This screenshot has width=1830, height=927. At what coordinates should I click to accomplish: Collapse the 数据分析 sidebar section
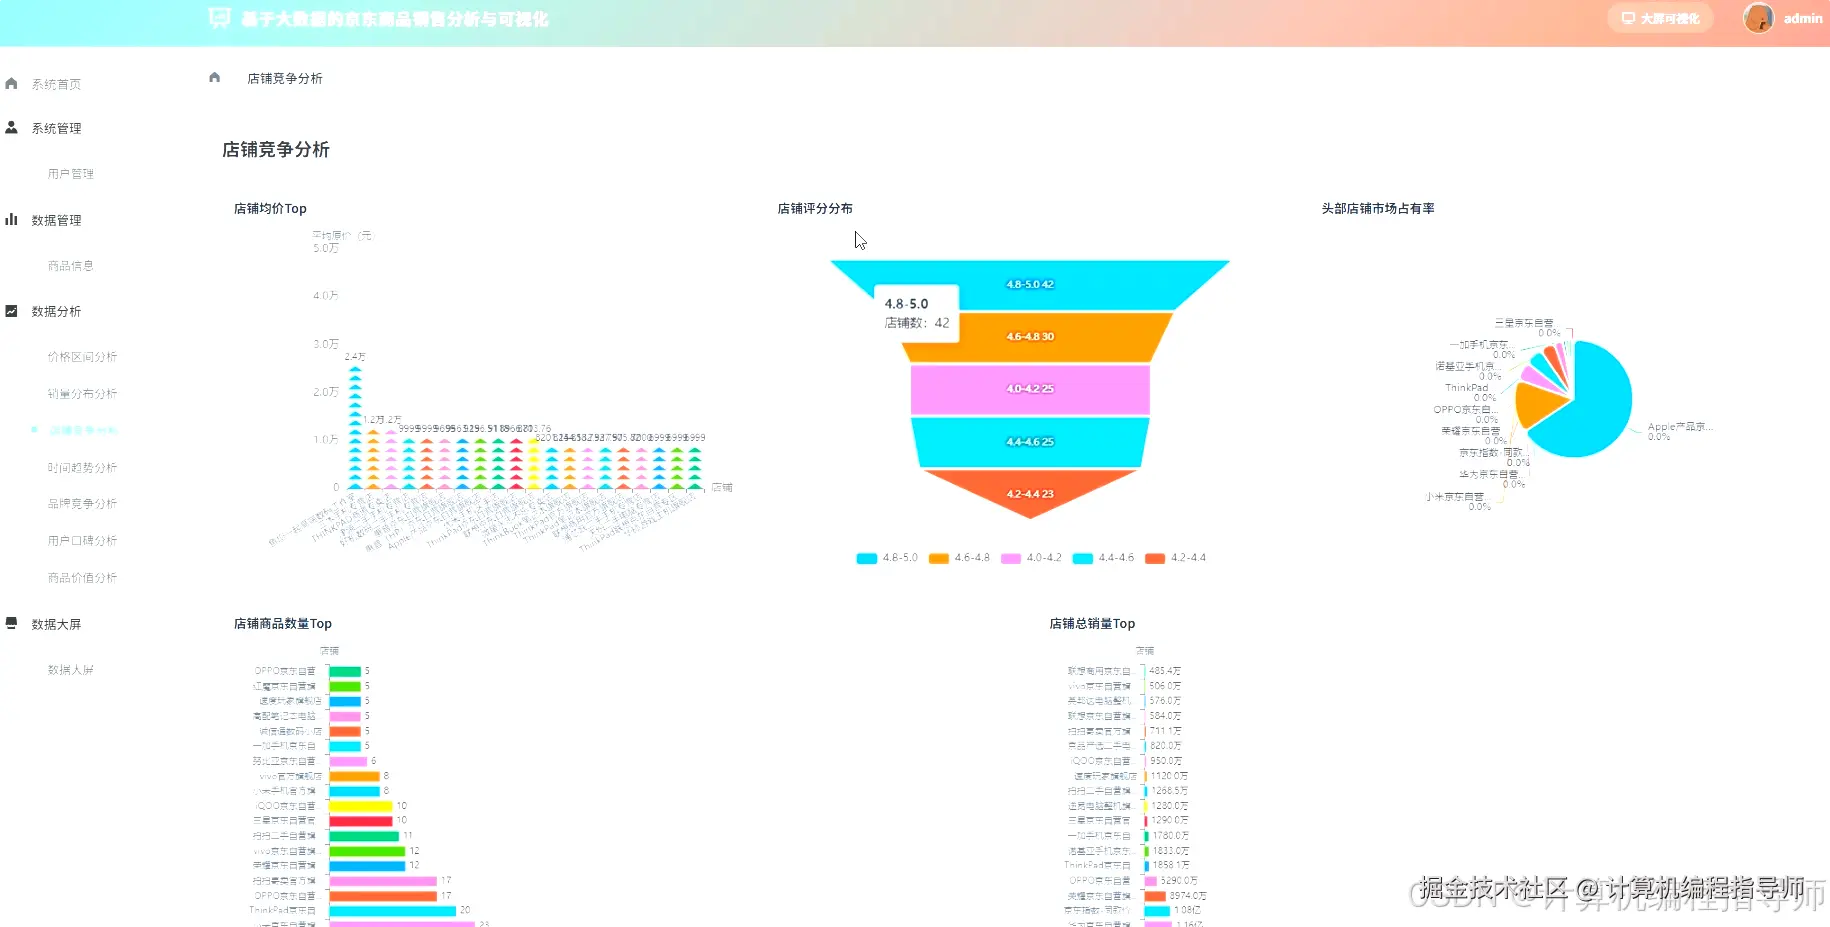pos(56,311)
